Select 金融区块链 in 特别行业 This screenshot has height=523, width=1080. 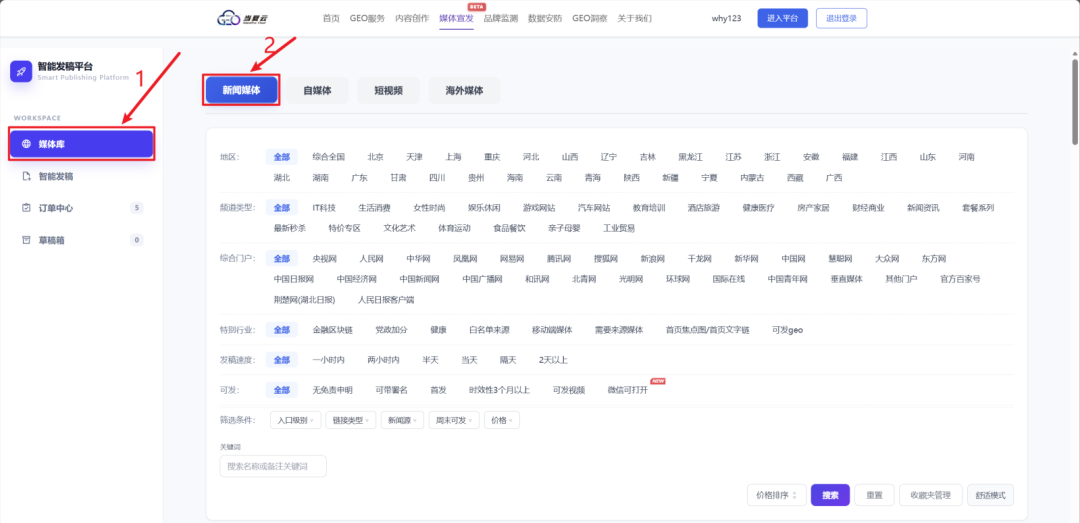(x=333, y=330)
